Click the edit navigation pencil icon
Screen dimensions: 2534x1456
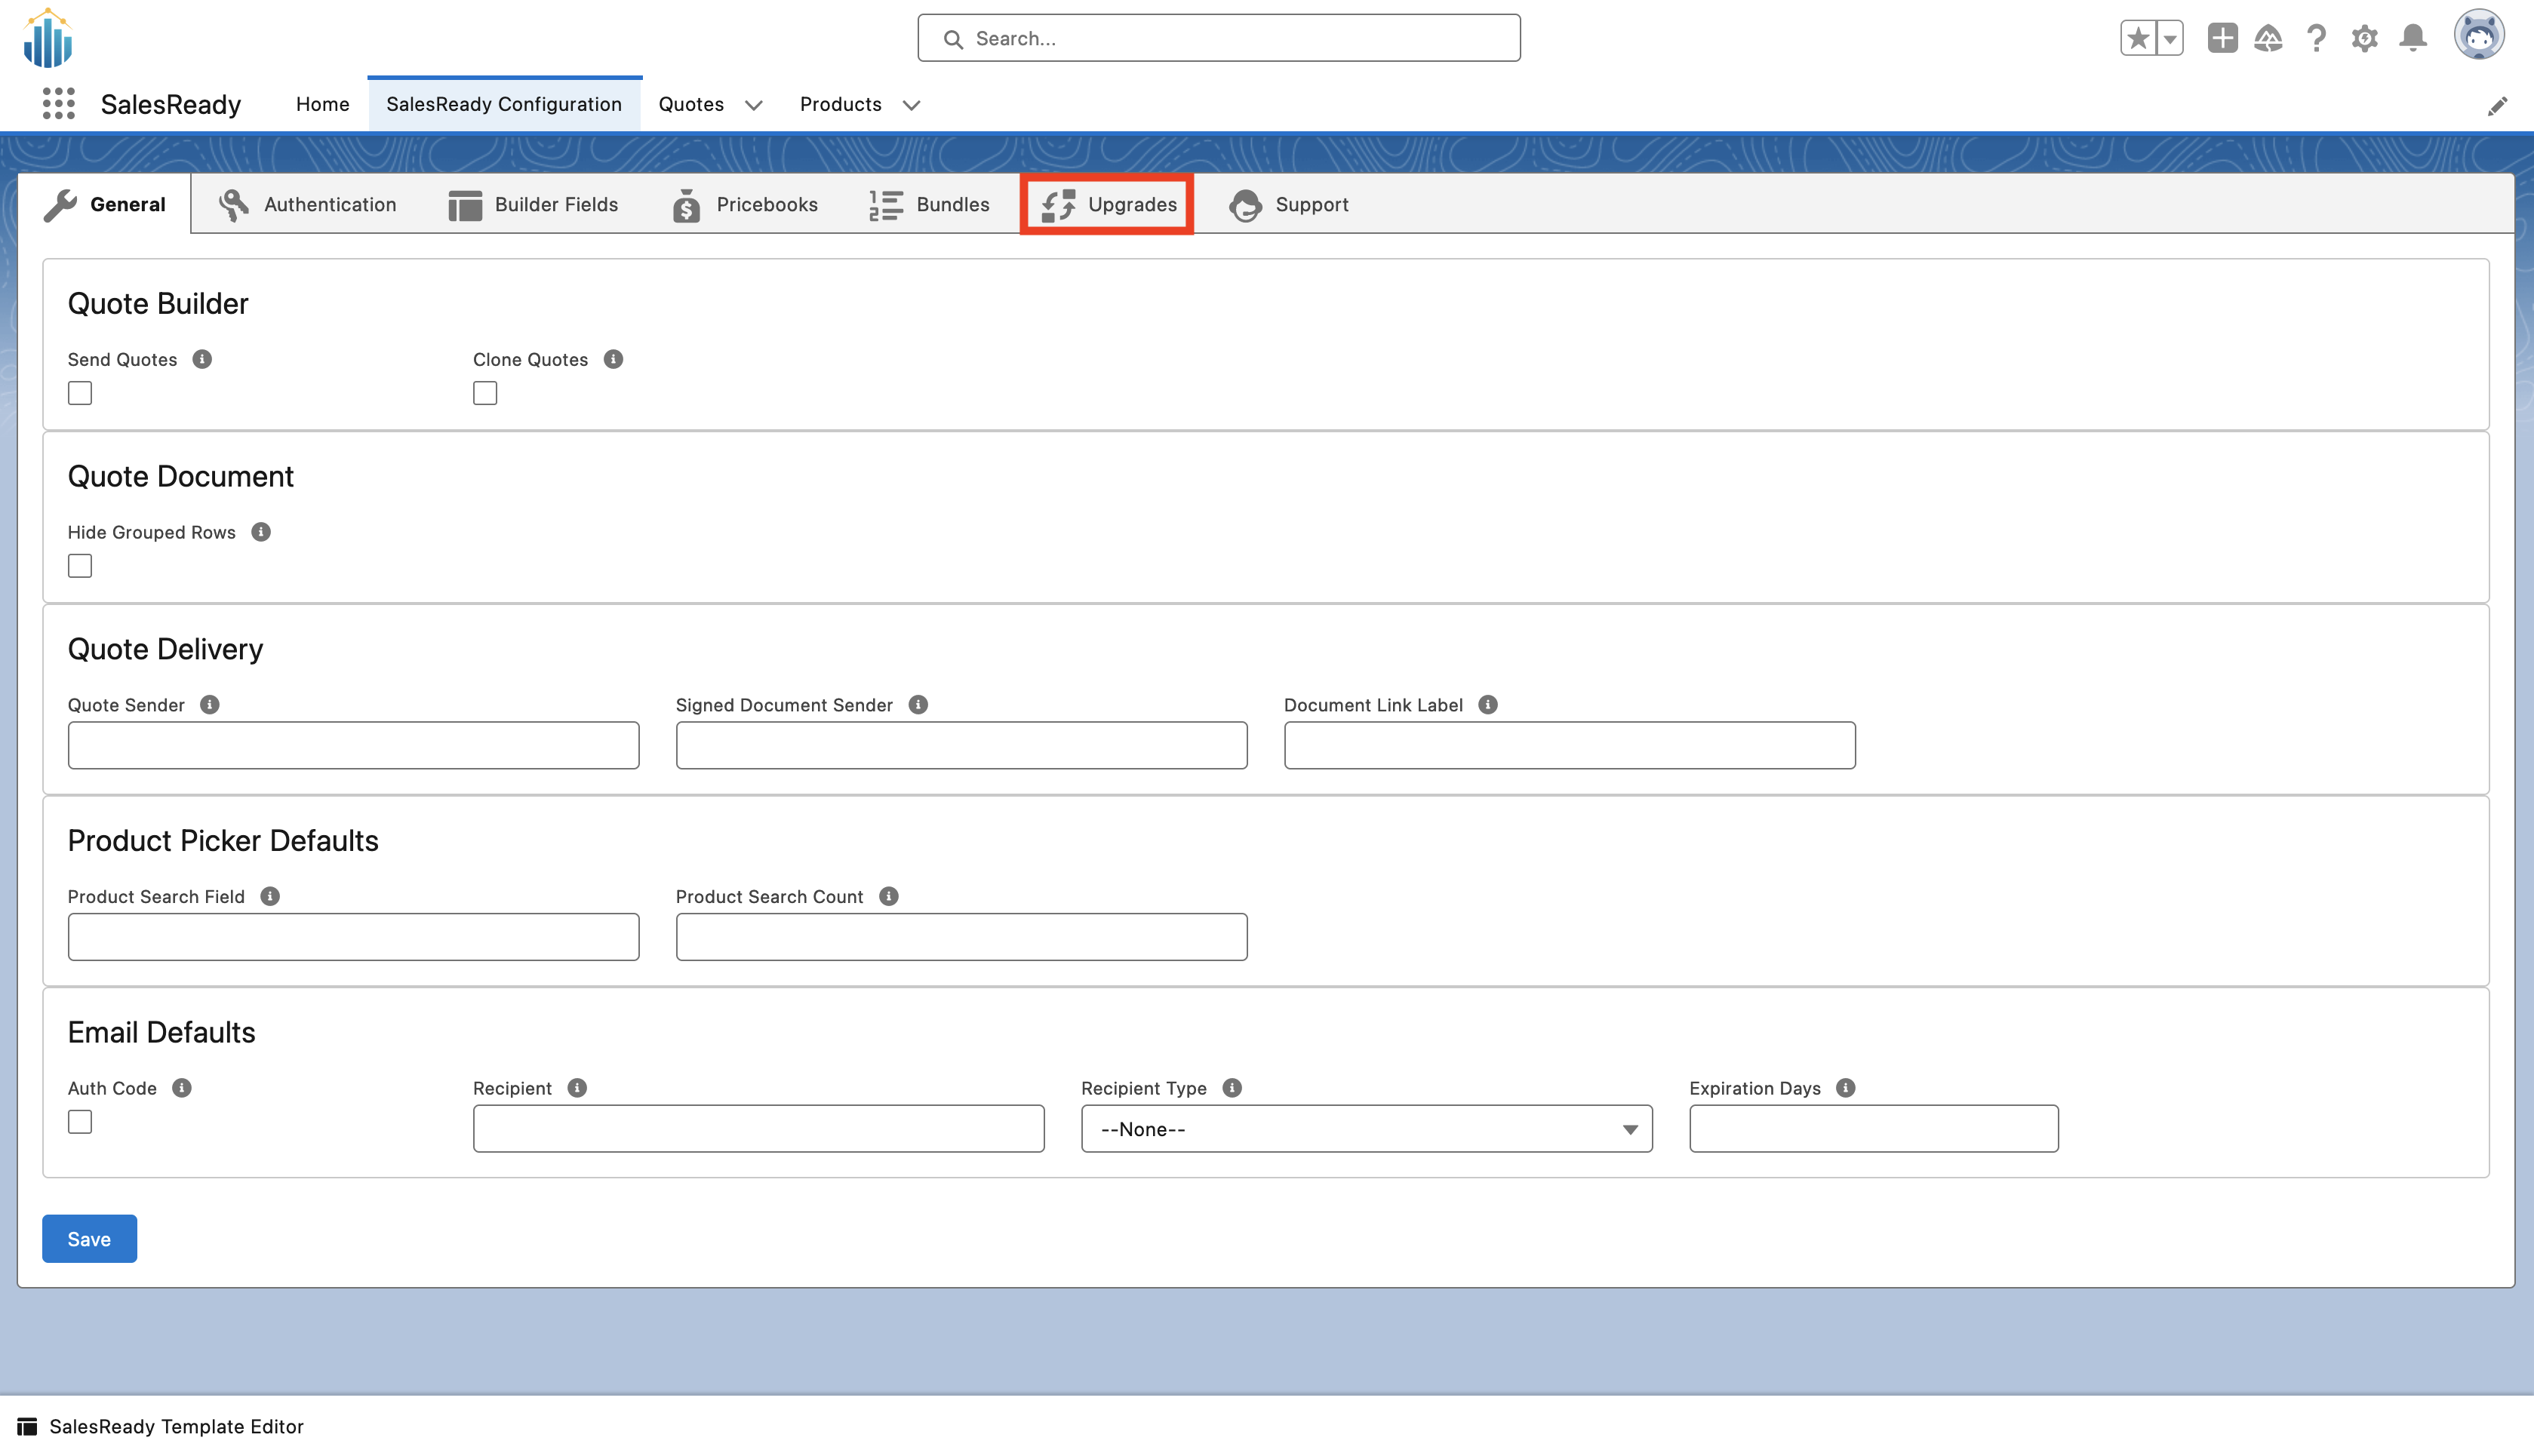pos(2497,106)
